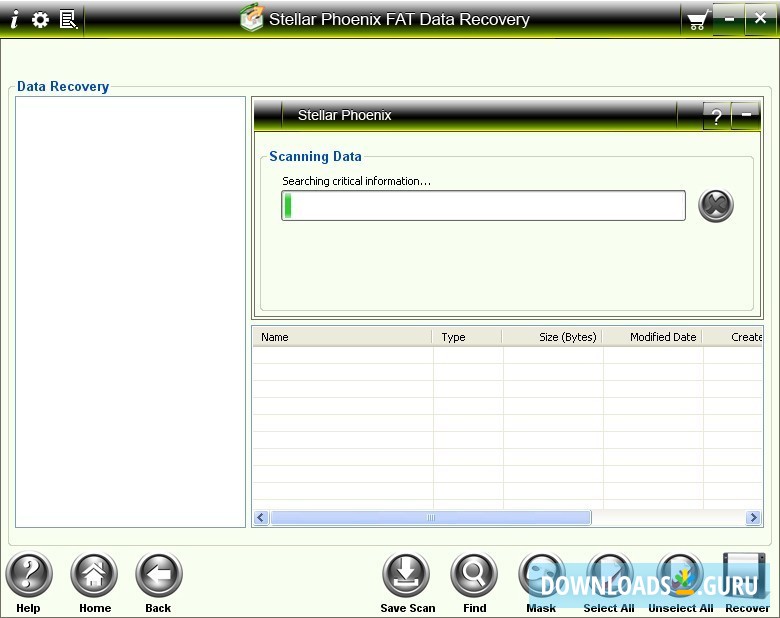Screen dimensions: 780x618
Task: Click the Stellar Phoenix application logo
Action: pos(251,18)
